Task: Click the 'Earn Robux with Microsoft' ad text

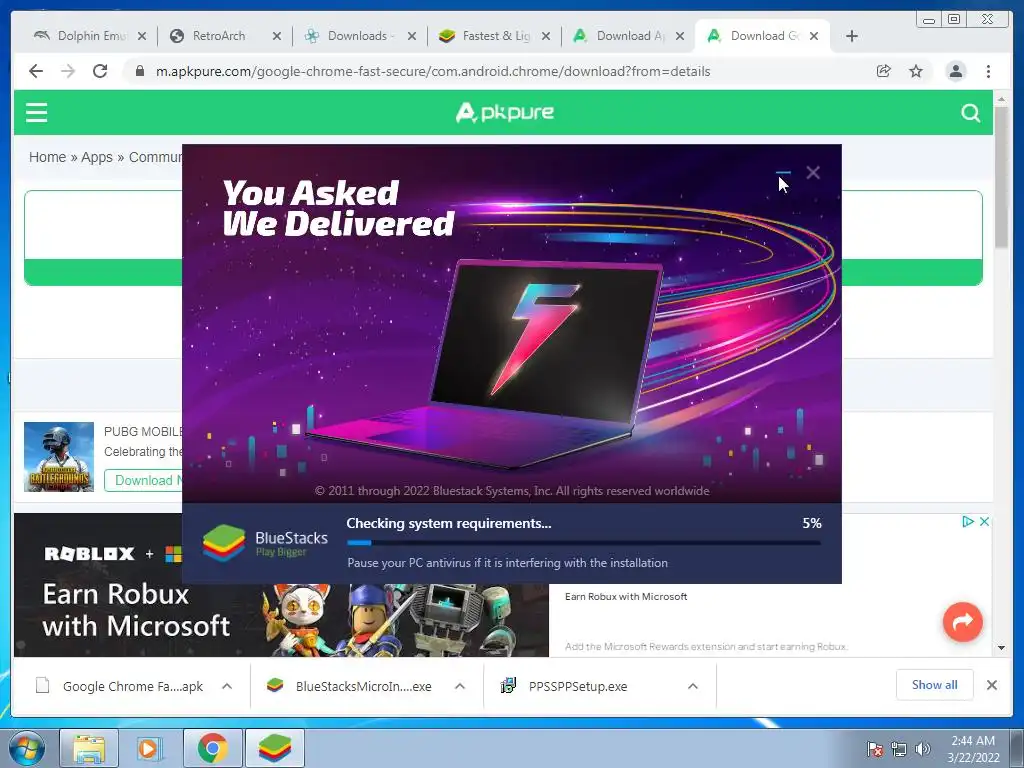Action: [626, 597]
